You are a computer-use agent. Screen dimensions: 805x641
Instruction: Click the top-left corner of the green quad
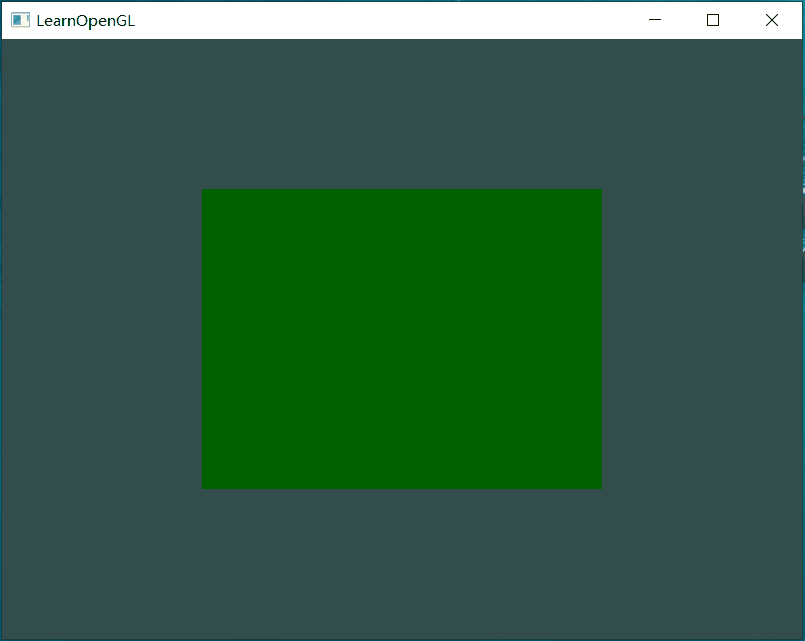204,191
